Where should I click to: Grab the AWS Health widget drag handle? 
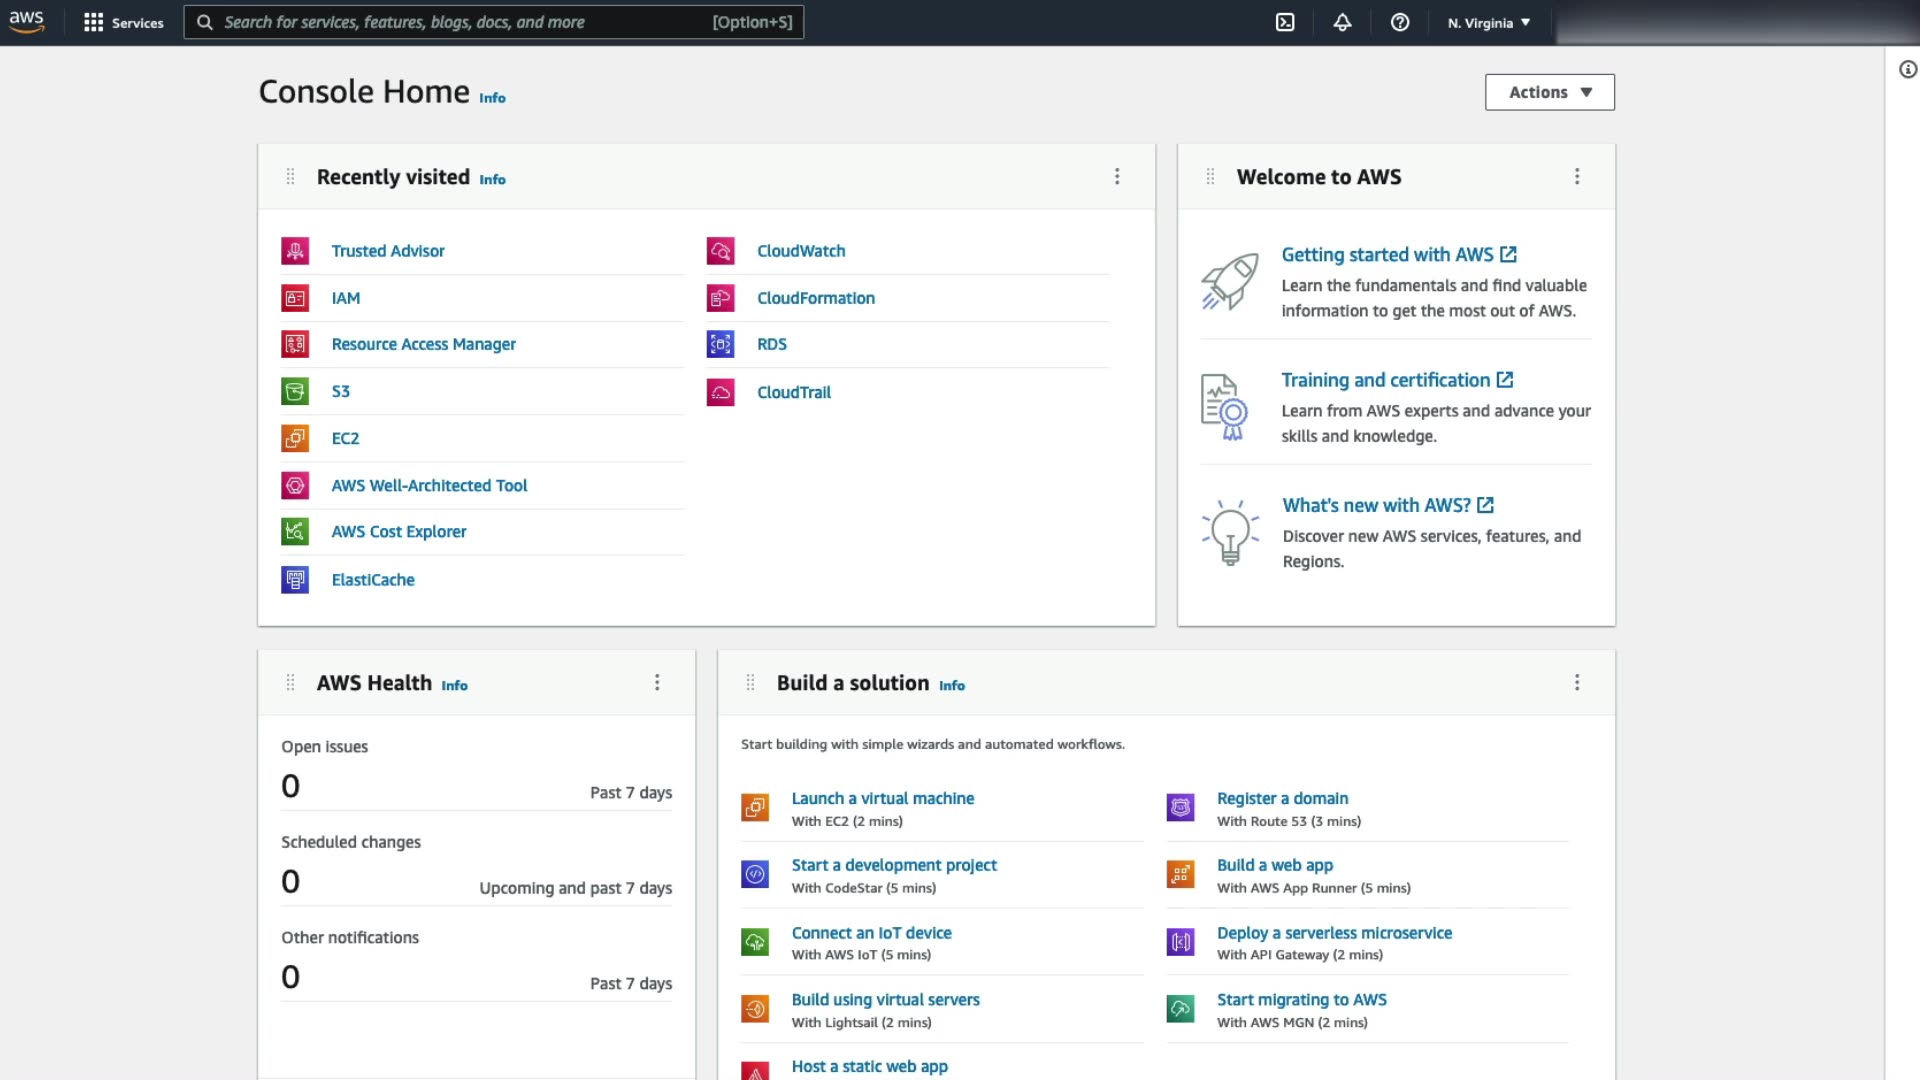click(290, 682)
